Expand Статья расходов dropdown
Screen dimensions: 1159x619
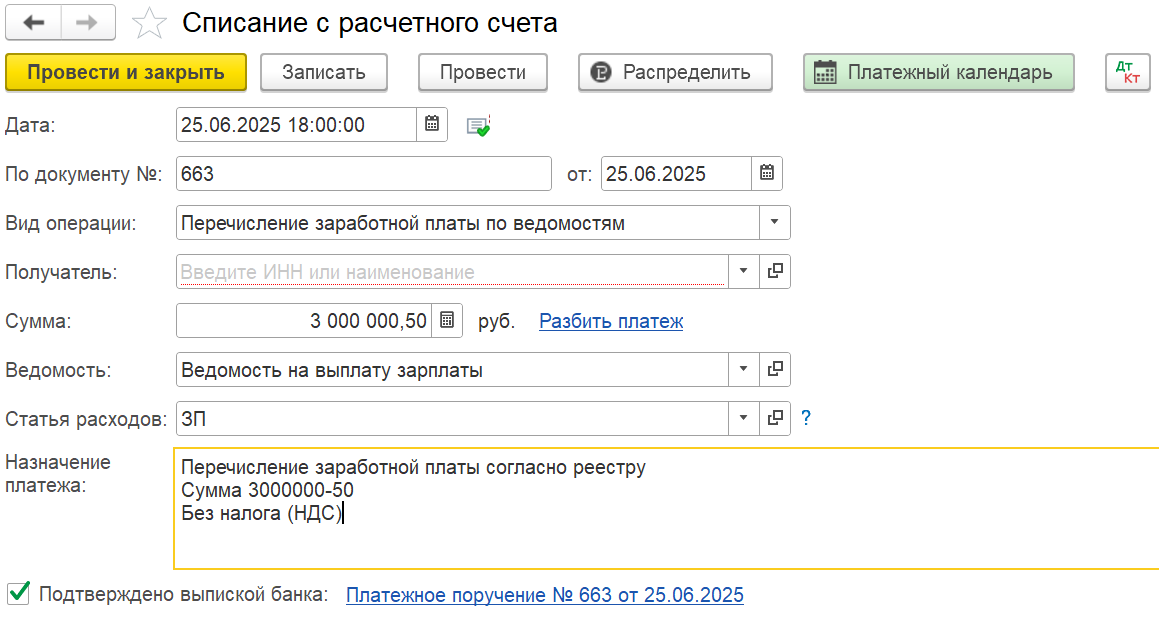click(x=744, y=419)
